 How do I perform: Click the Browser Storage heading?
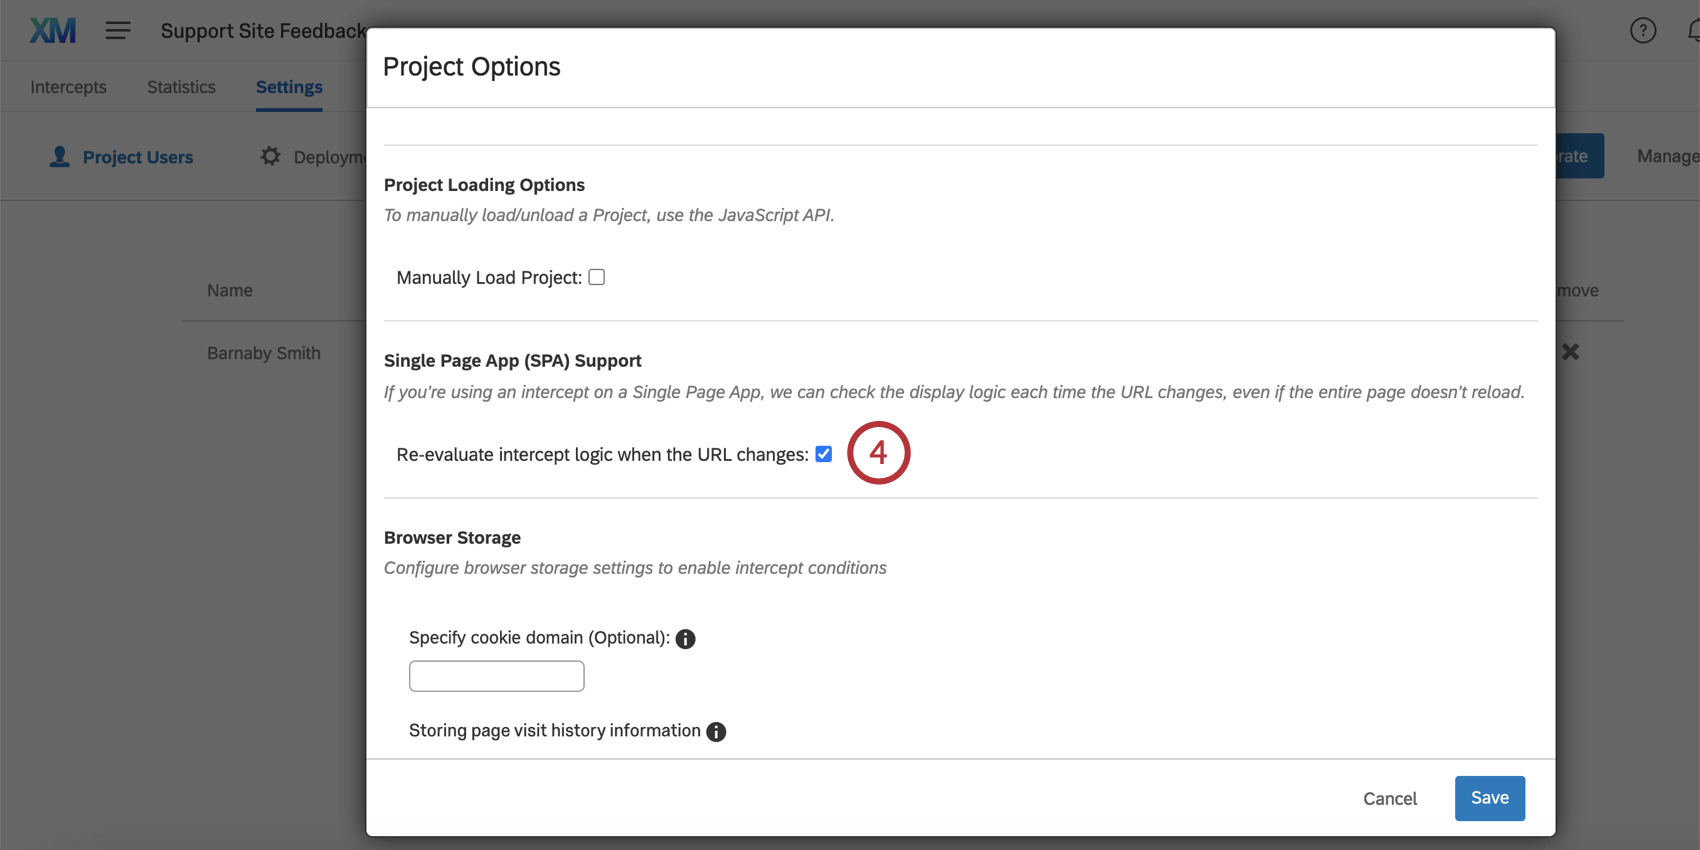pos(452,538)
